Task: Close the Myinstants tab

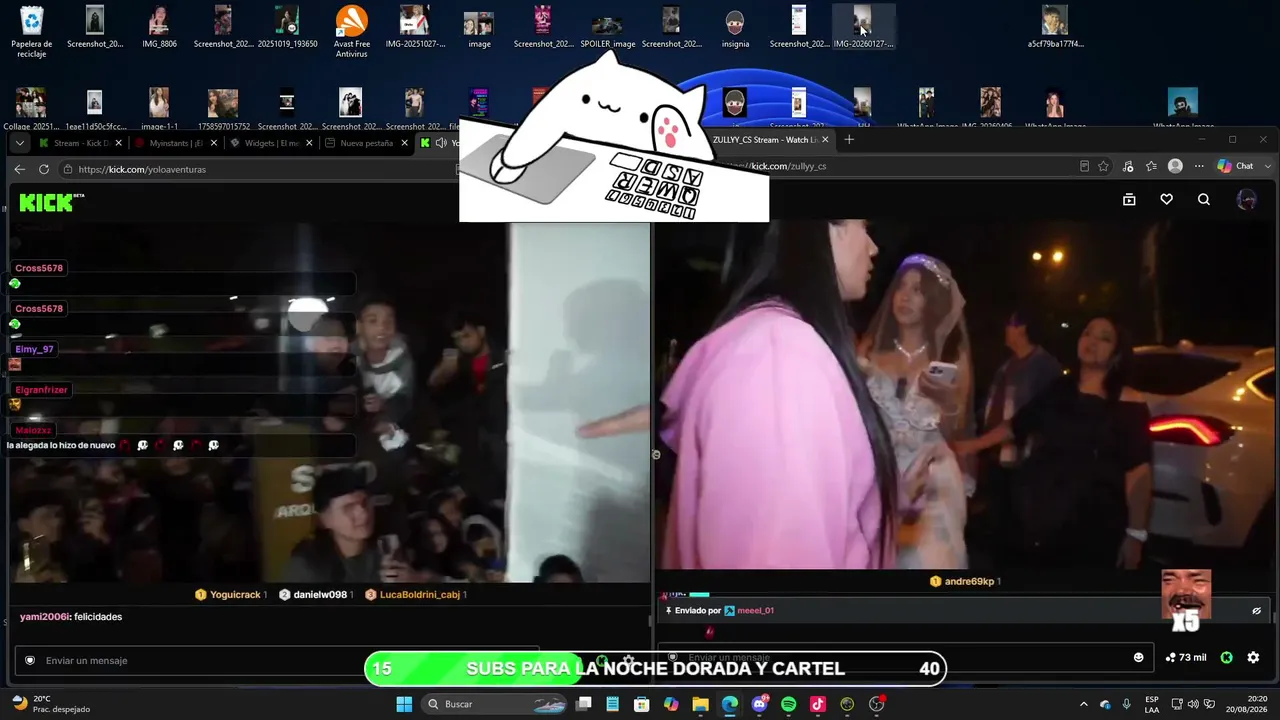Action: 213,143
